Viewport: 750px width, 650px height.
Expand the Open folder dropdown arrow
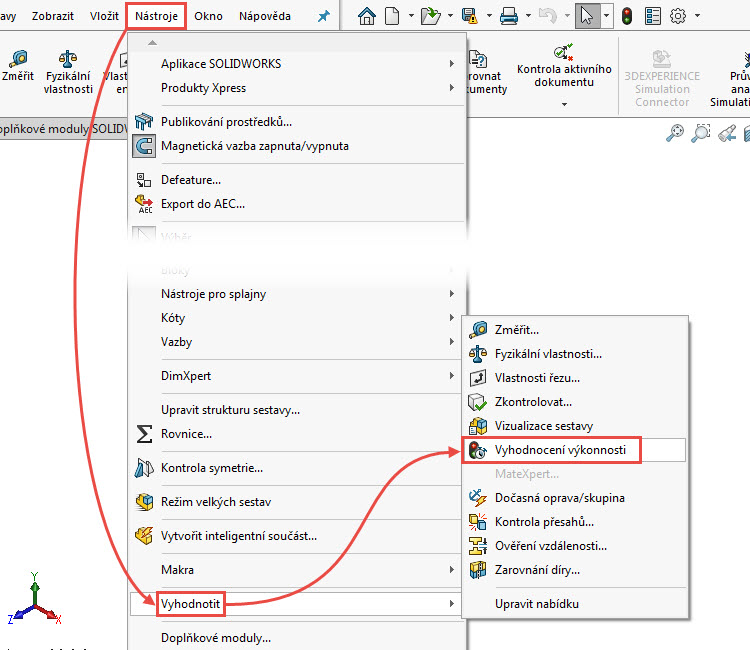pos(450,16)
